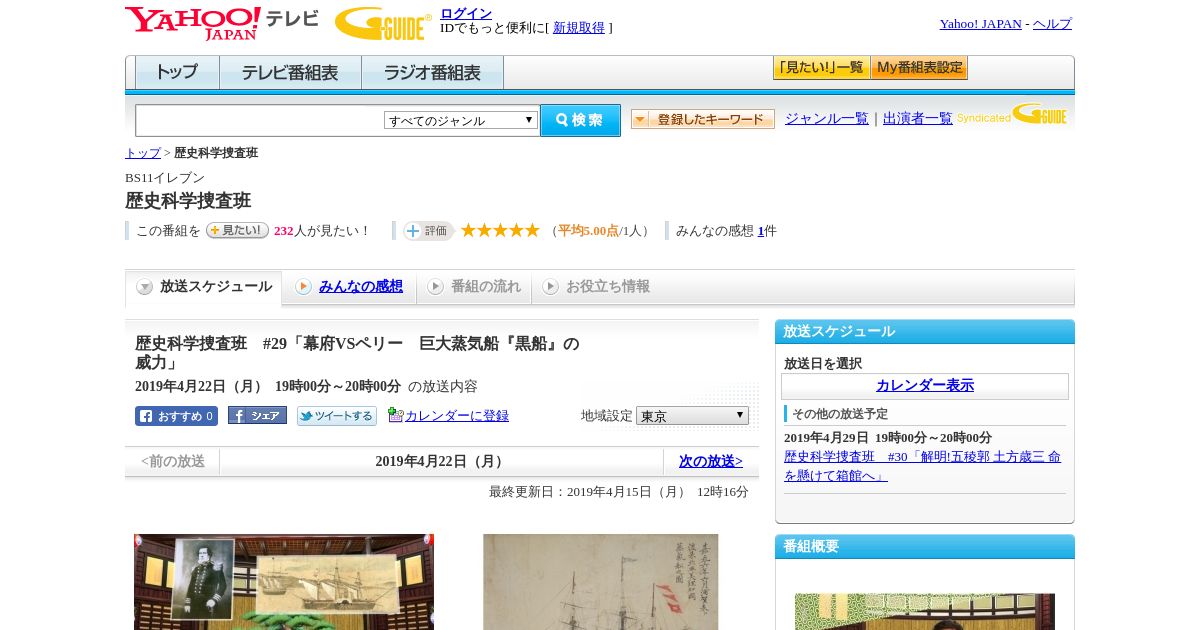The width and height of the screenshot is (1200, 630).
Task: Click the BS11イレブン channel name
Action: point(165,178)
